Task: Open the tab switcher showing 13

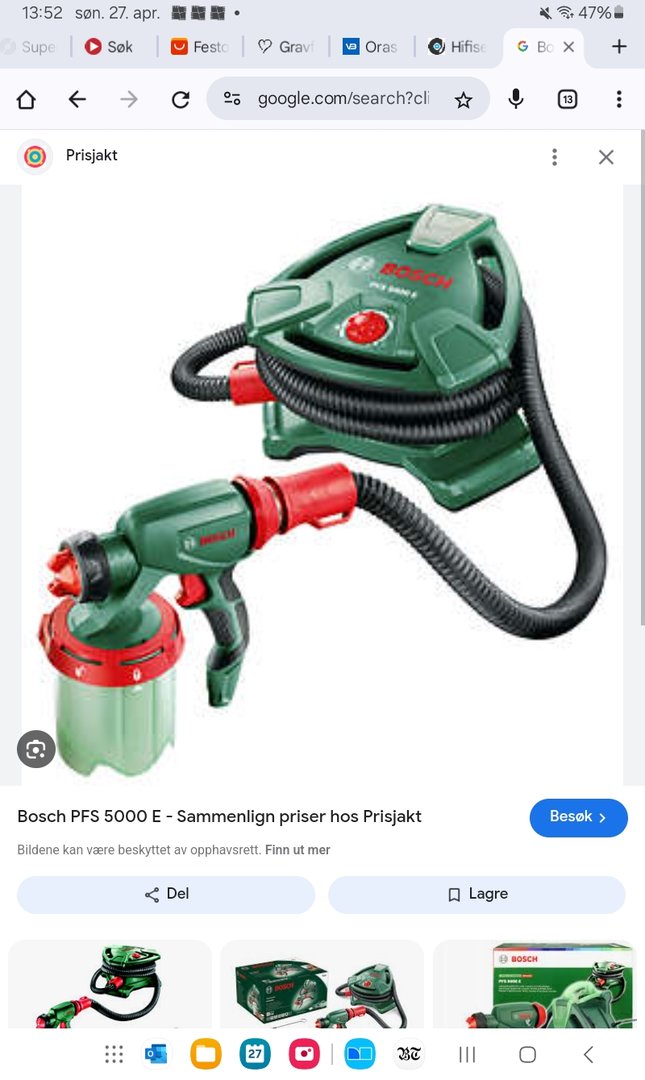Action: click(x=567, y=100)
